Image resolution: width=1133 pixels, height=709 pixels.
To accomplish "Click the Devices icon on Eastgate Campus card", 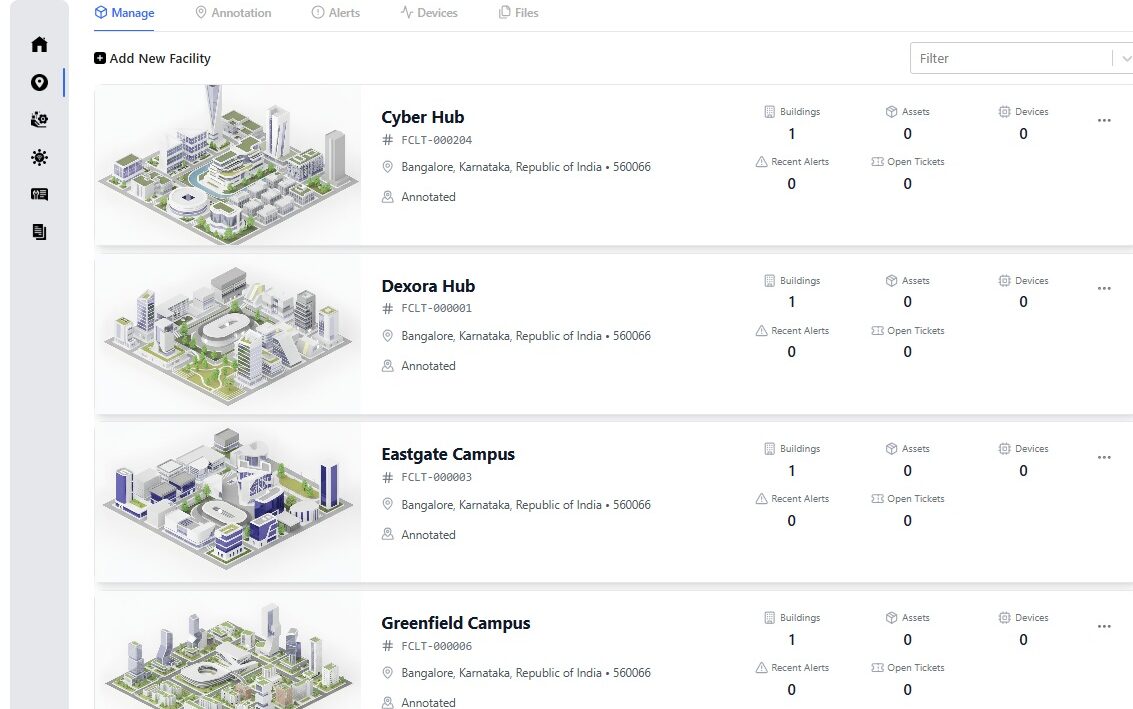I will tap(1004, 449).
